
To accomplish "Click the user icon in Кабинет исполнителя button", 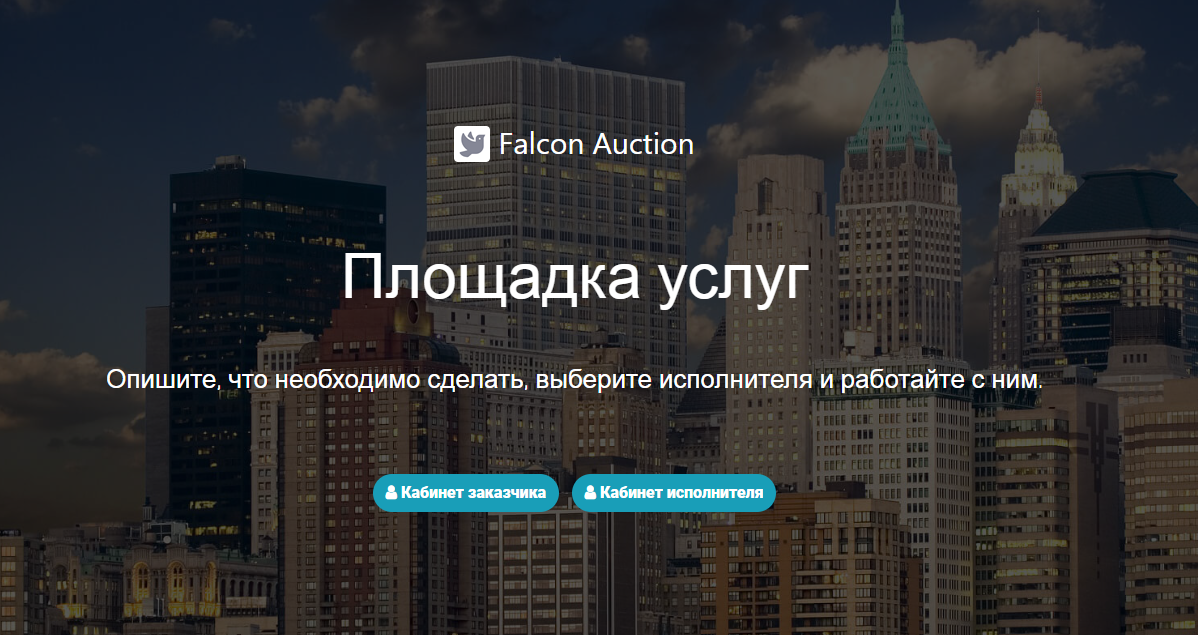I will 590,493.
